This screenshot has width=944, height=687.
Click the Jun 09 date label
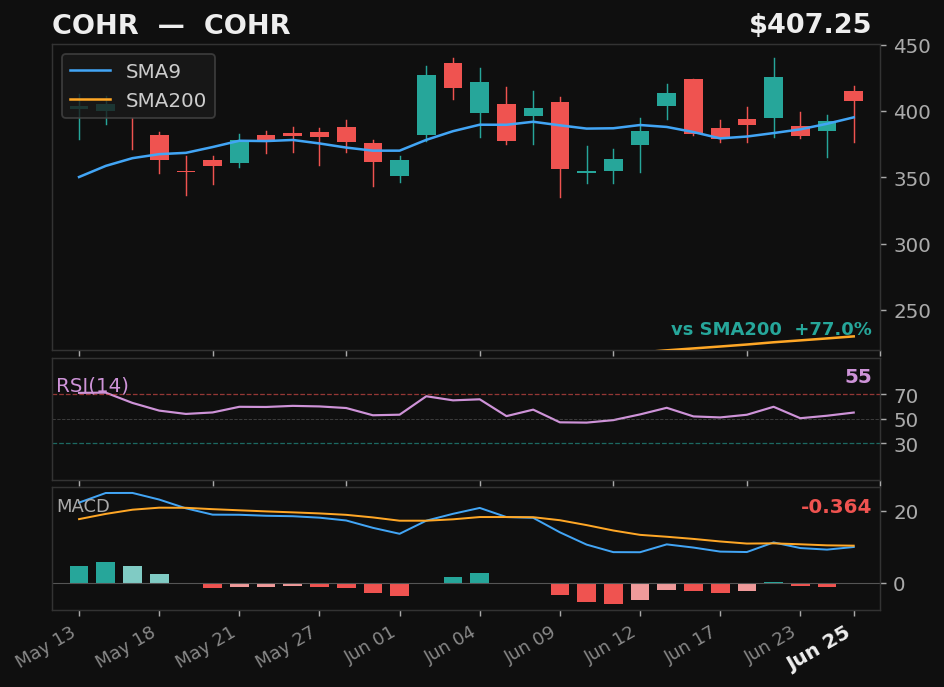(530, 645)
